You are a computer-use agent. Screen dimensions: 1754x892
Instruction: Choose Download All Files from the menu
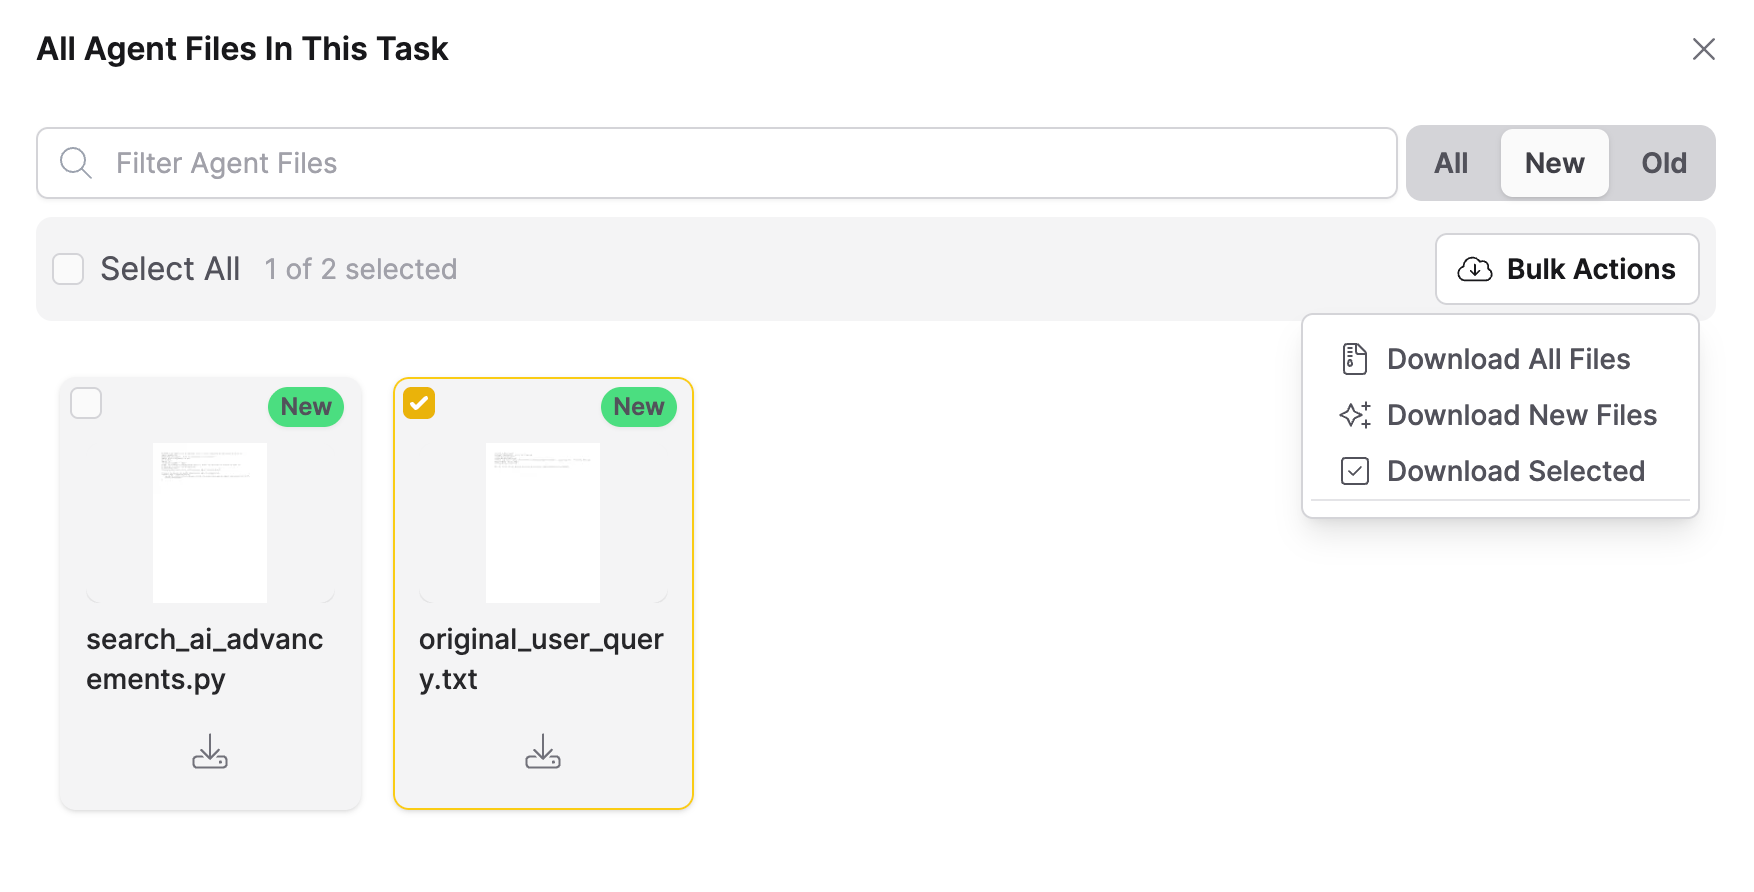tap(1509, 359)
